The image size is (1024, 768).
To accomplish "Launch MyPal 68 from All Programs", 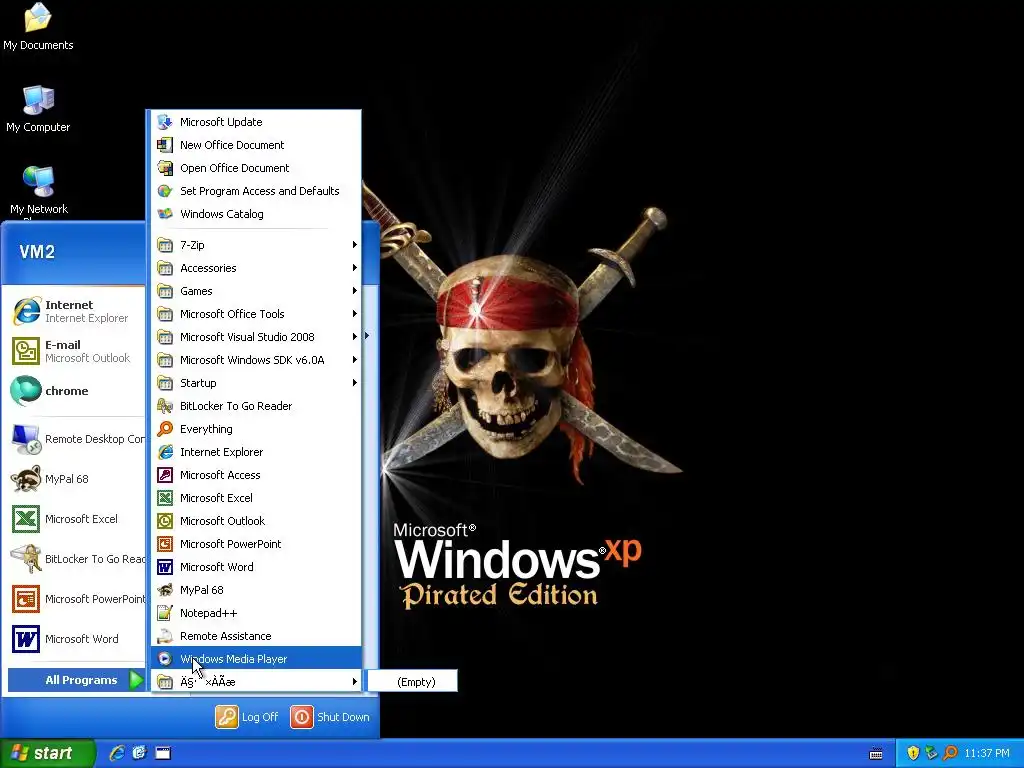I will tap(256, 590).
